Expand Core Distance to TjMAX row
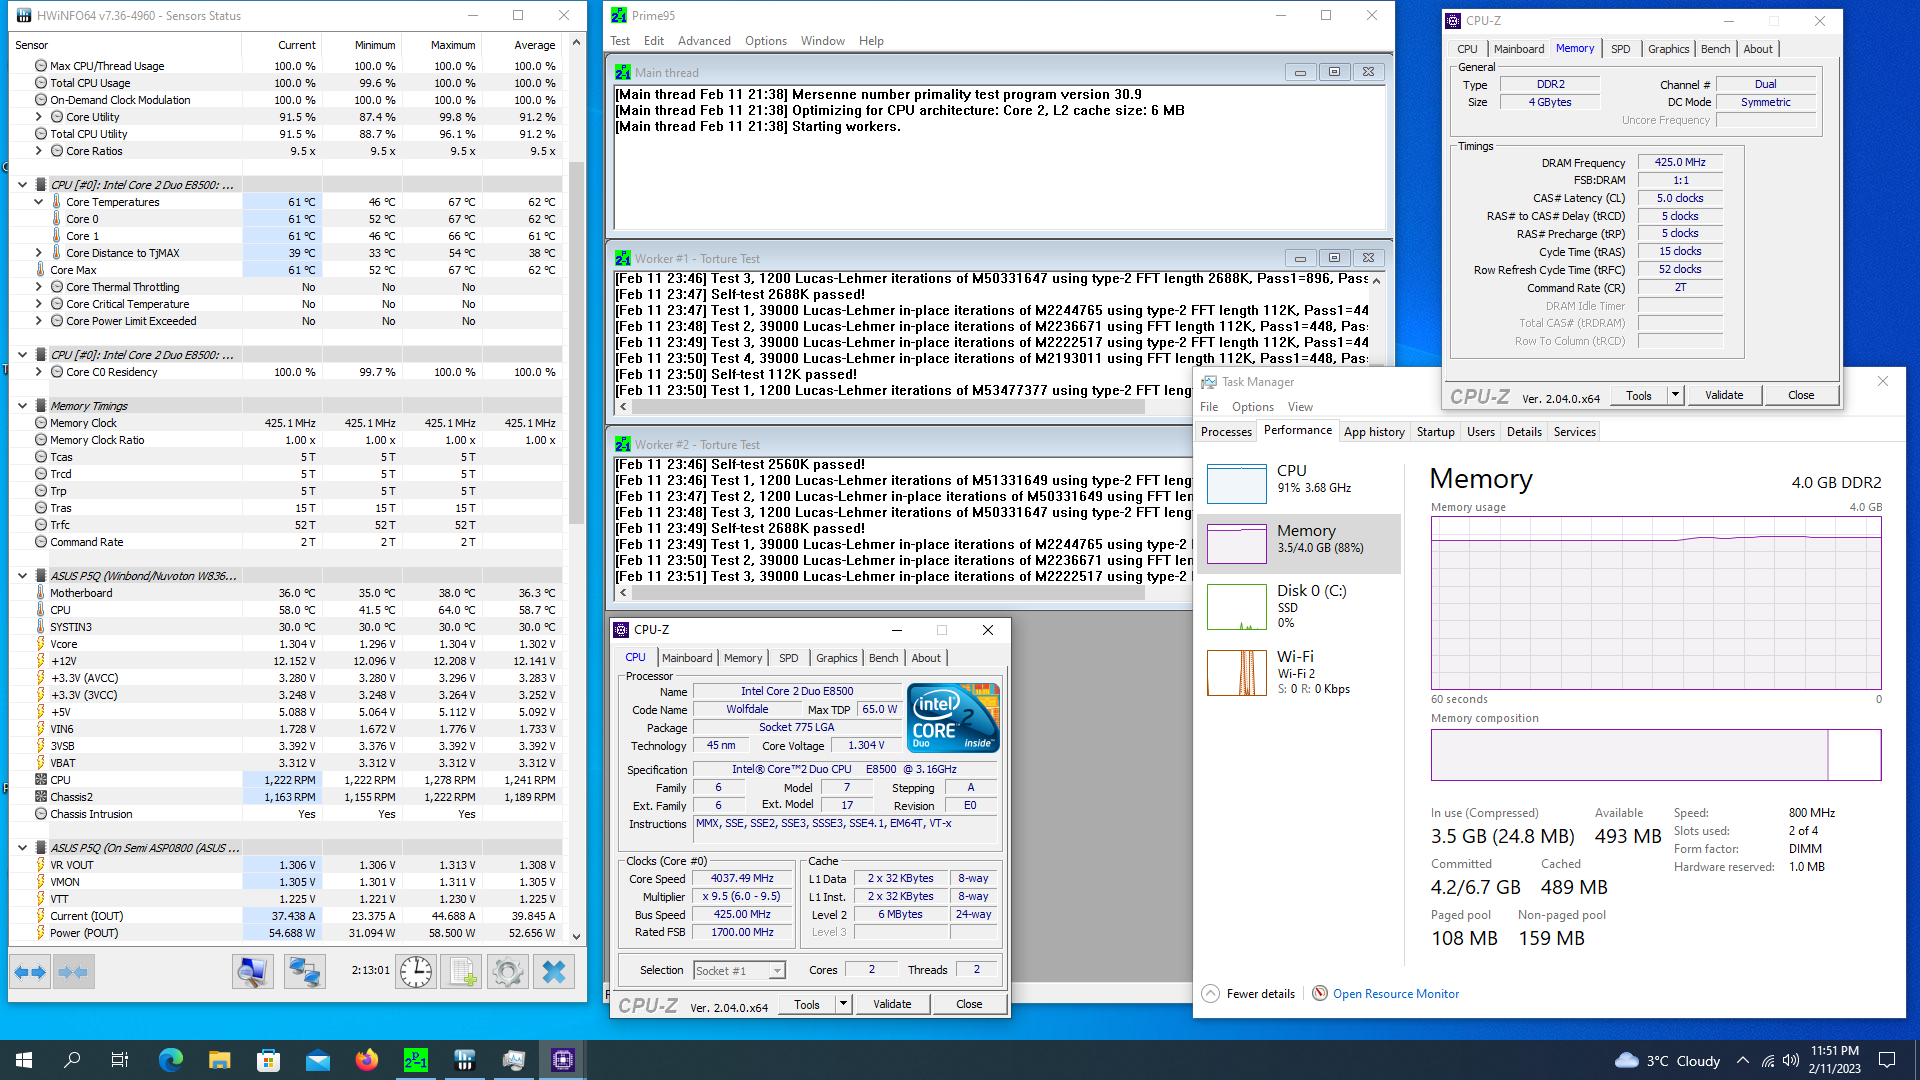 [x=38, y=253]
